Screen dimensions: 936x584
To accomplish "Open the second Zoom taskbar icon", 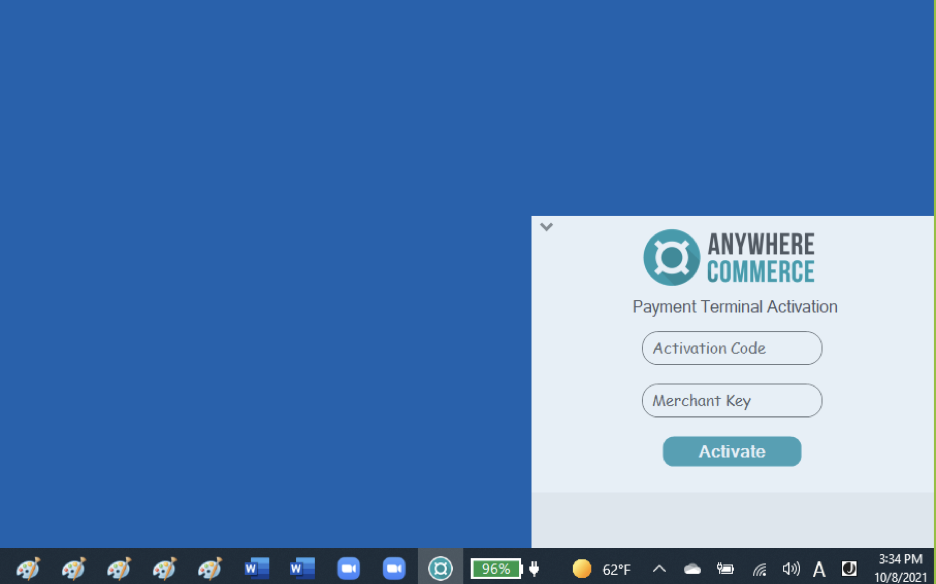I will pos(394,568).
